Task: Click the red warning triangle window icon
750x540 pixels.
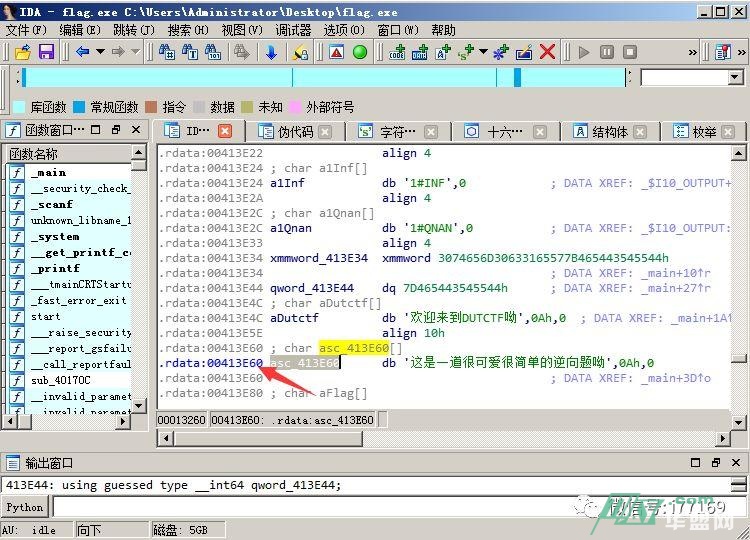Action: [337, 51]
